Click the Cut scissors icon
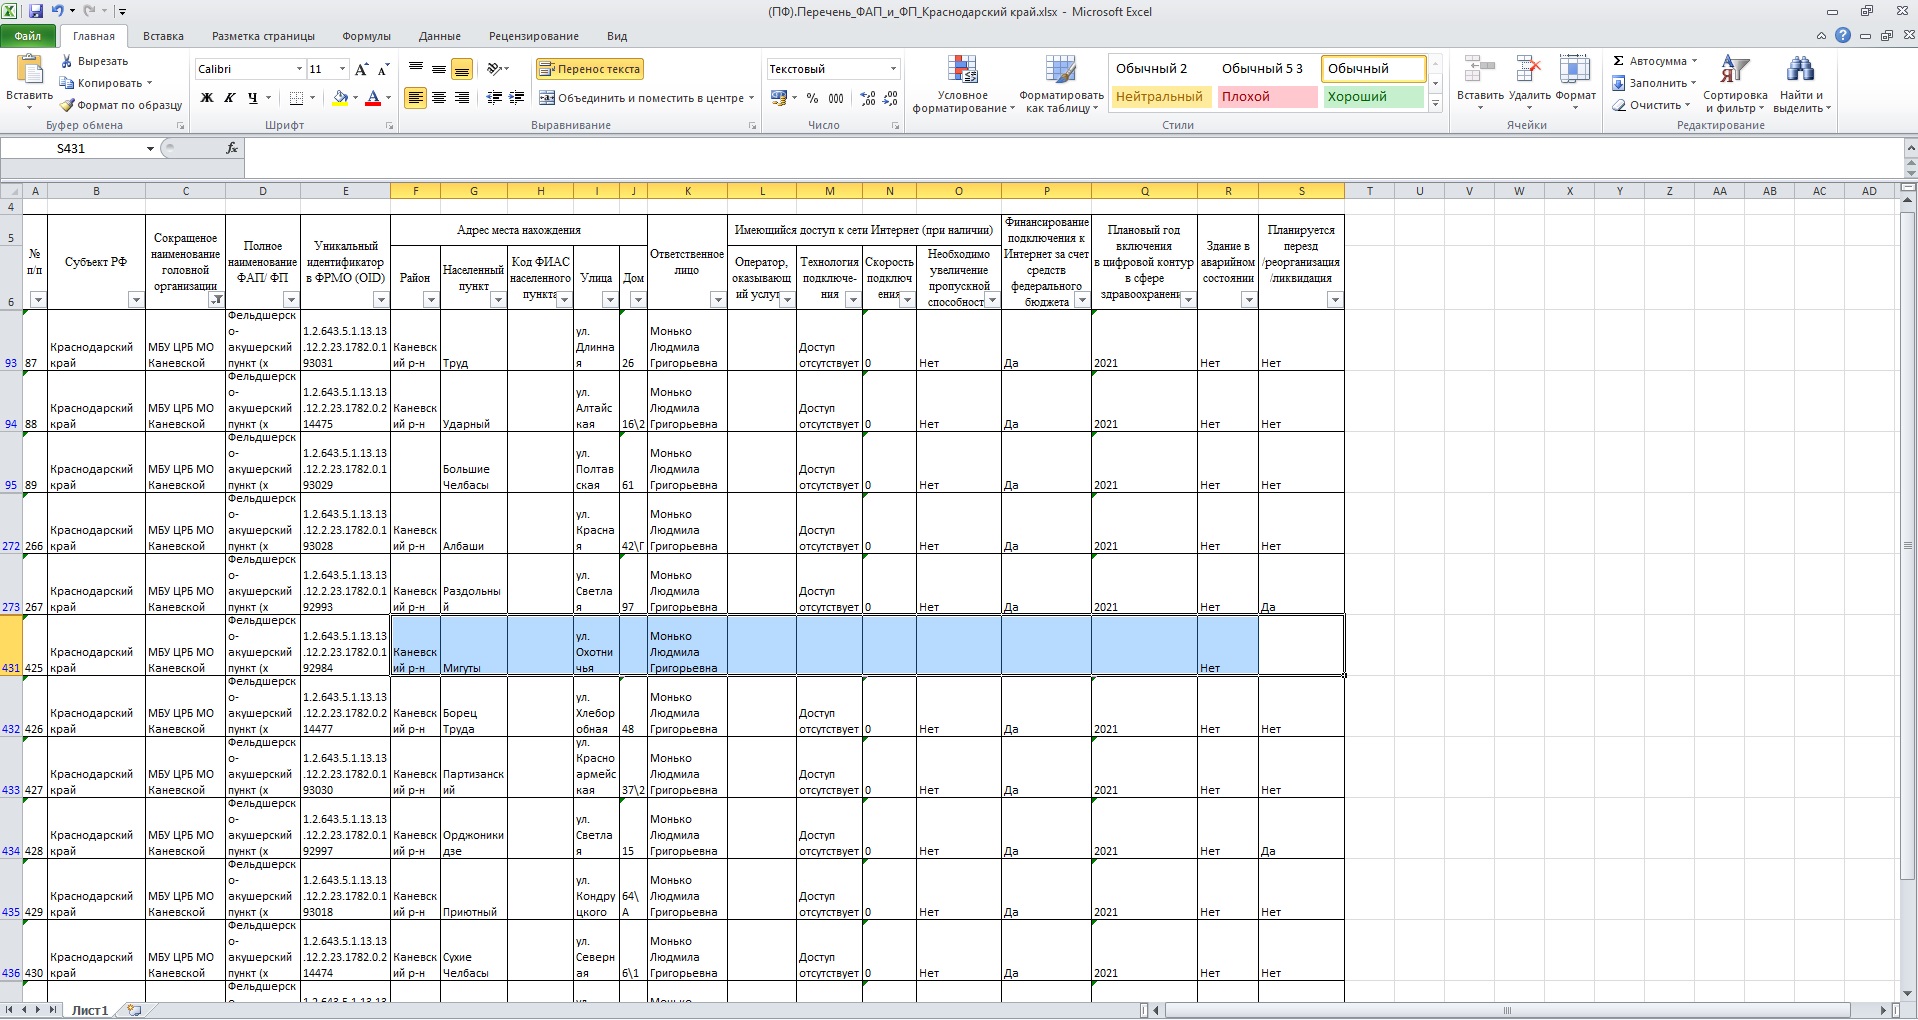The height and width of the screenshot is (1020, 1918). 67,61
